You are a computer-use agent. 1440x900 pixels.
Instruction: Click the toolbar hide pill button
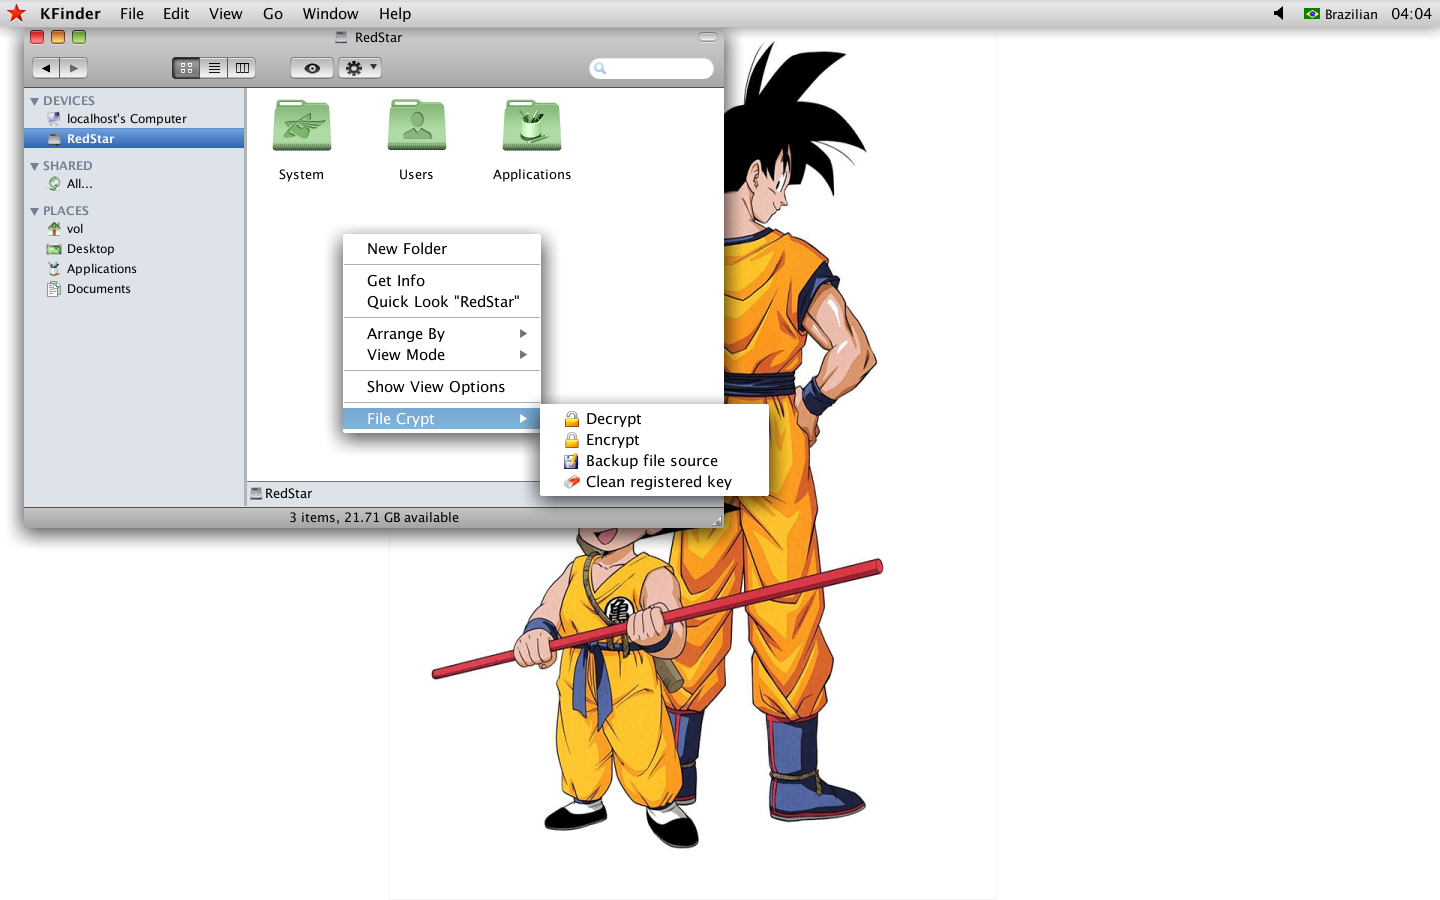(708, 37)
